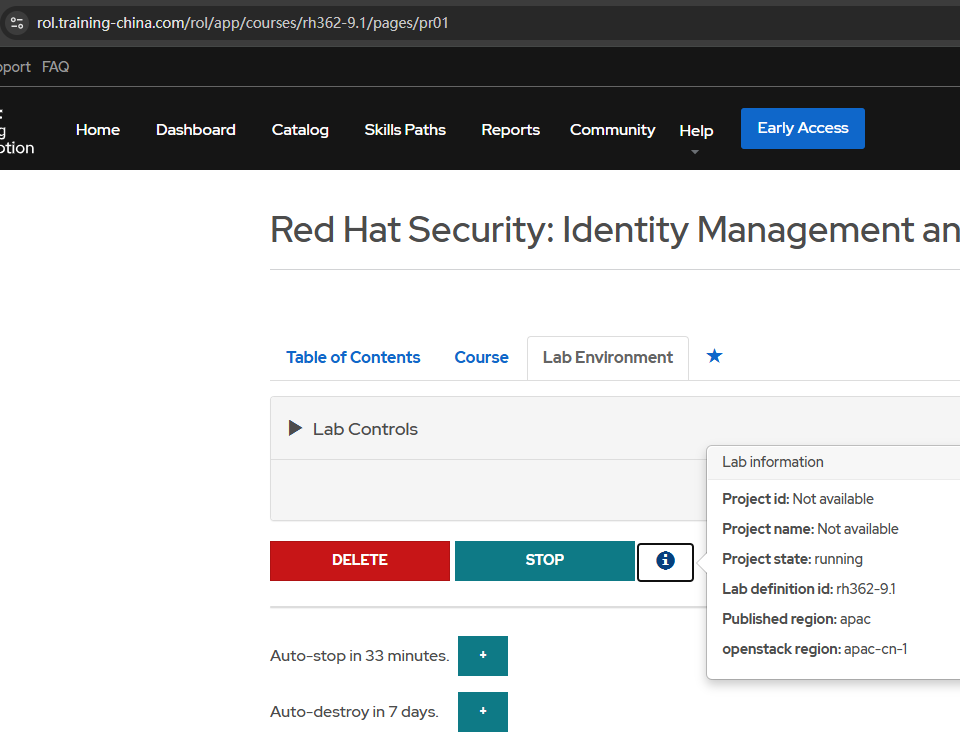Open the Help dropdown menu
Viewport: 960px width, 745px height.
696,131
